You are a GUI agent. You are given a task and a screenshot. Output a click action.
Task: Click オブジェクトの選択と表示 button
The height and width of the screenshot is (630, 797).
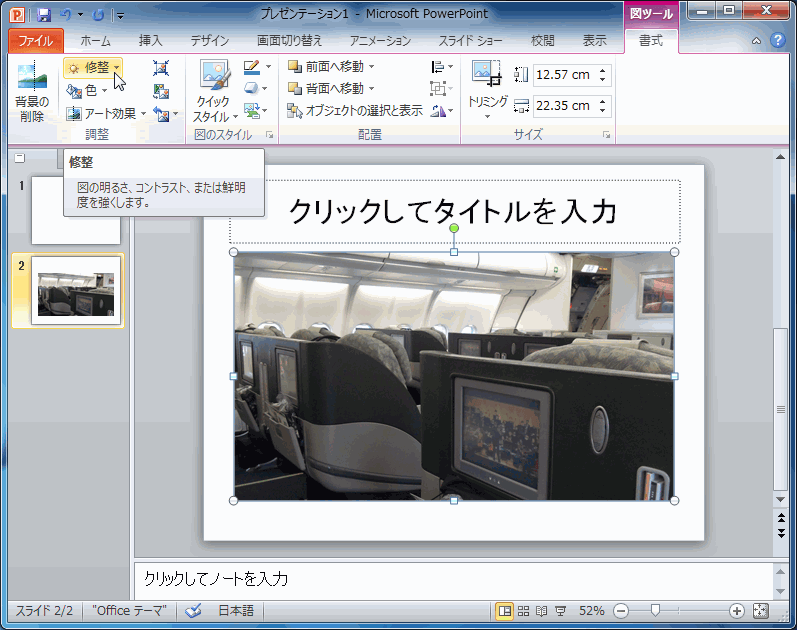[355, 110]
